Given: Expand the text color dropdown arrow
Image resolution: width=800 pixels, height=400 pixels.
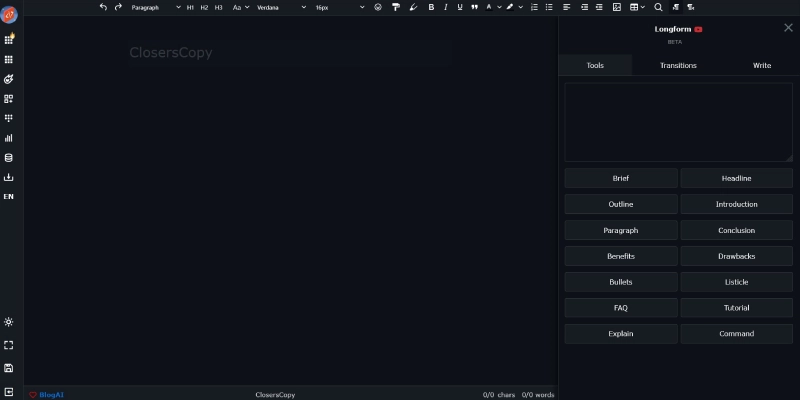Looking at the screenshot, I should coord(499,7).
